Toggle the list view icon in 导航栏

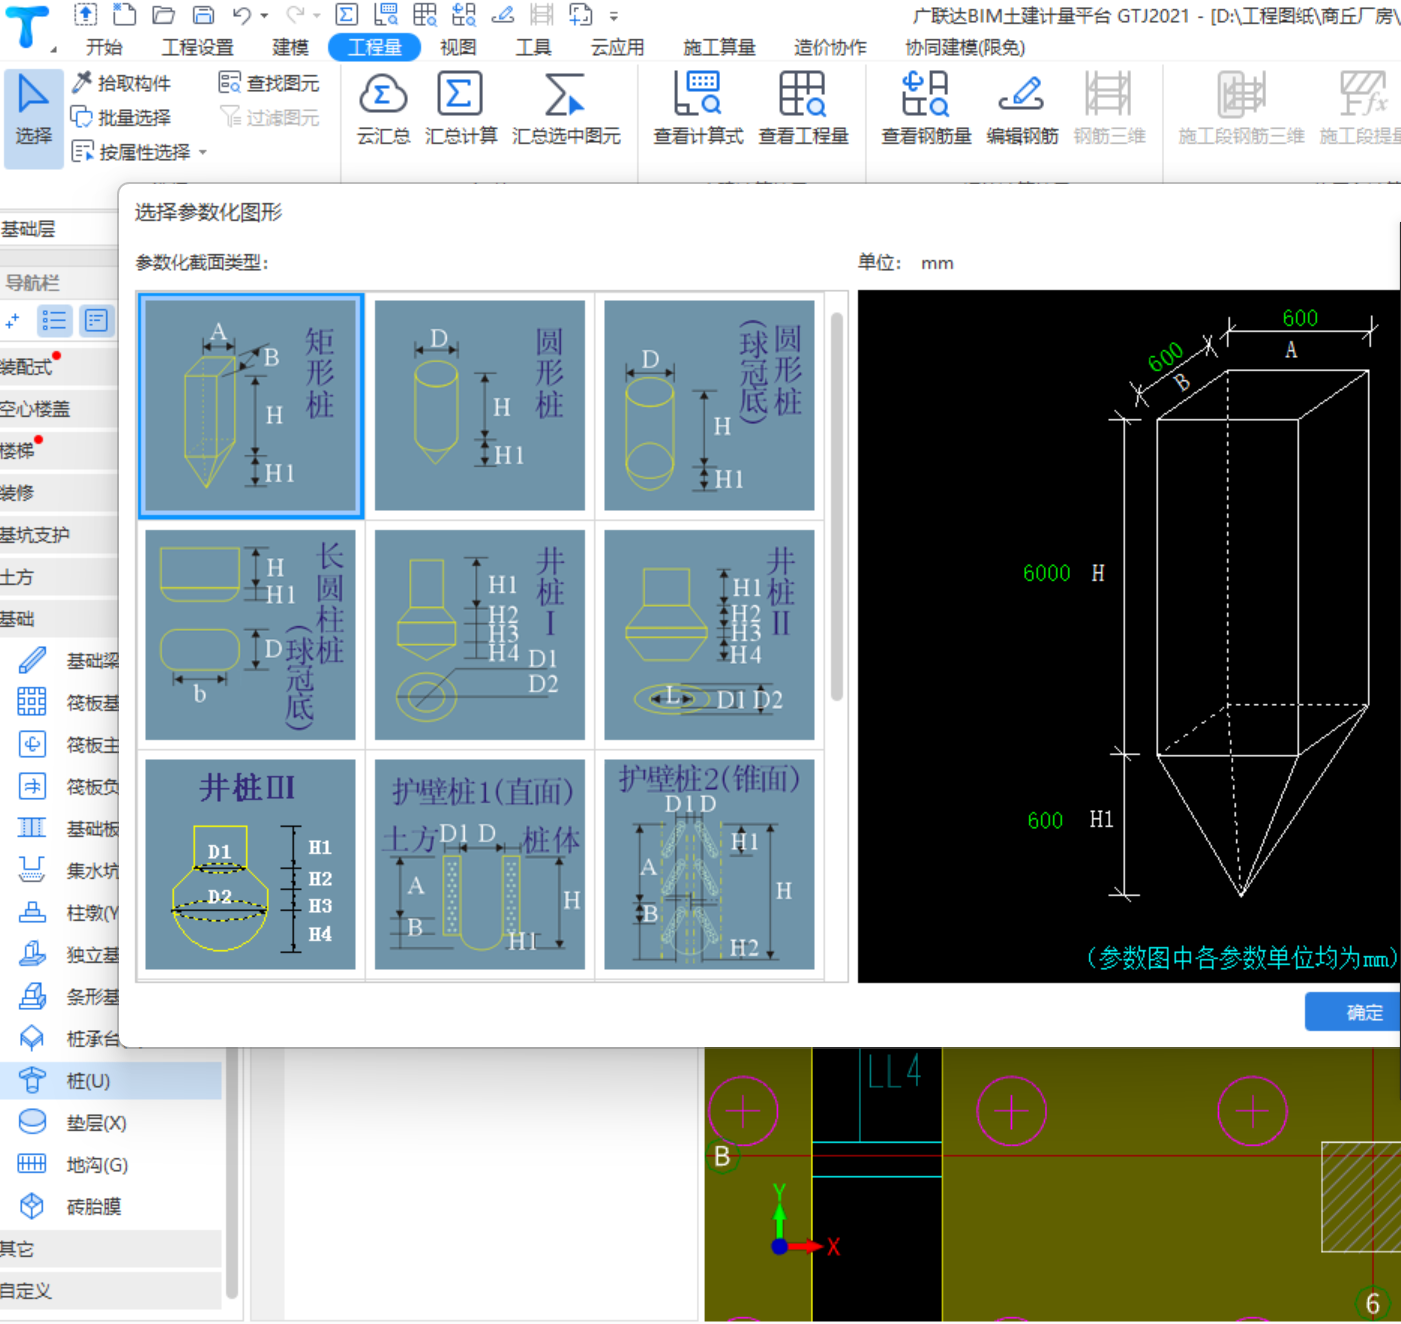pos(54,321)
